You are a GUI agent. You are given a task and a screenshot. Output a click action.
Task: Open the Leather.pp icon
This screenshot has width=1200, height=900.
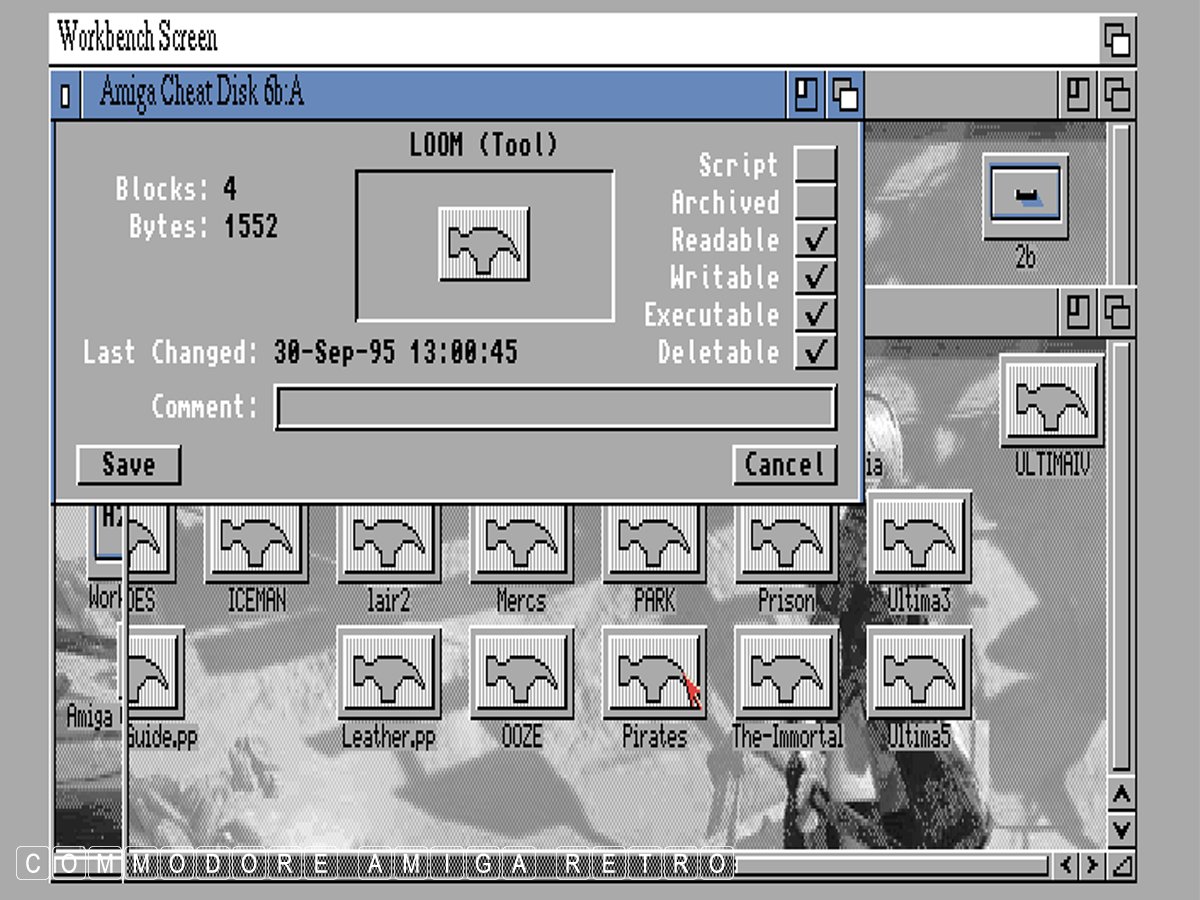pyautogui.click(x=389, y=672)
